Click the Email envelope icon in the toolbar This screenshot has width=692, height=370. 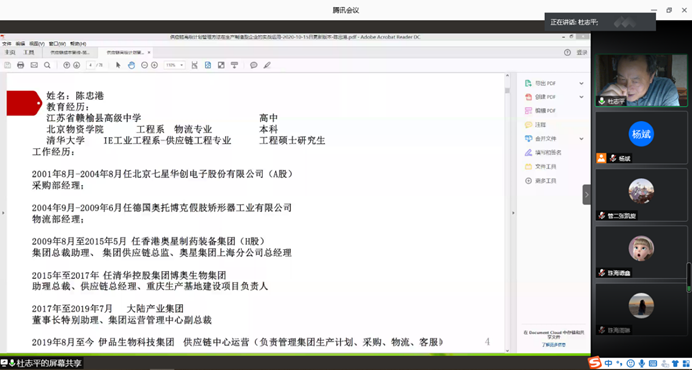(x=34, y=65)
